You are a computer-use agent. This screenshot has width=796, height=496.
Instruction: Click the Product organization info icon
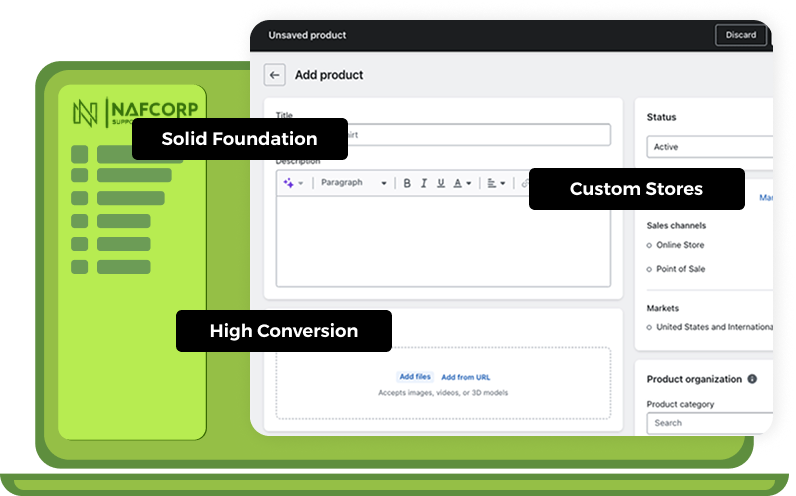[752, 380]
